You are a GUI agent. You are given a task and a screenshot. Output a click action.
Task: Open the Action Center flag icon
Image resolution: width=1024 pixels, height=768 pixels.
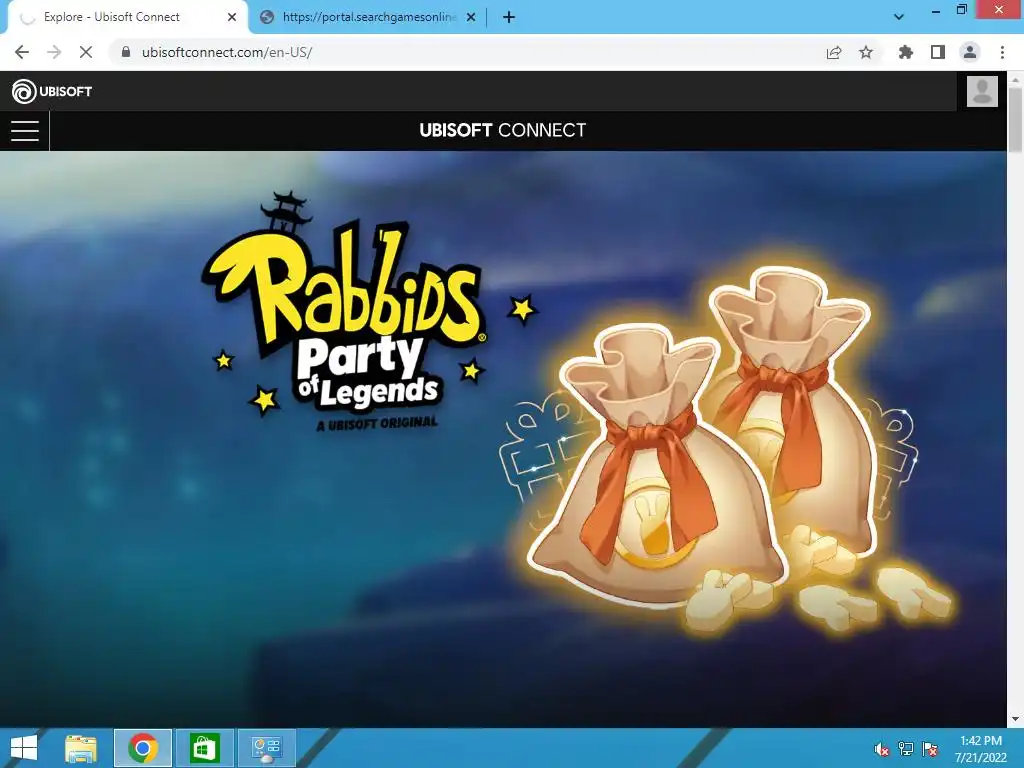(930, 749)
